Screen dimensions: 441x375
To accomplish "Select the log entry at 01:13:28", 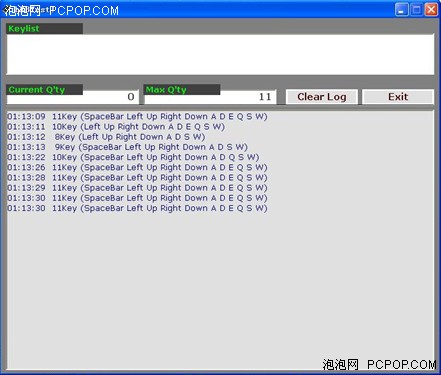I will (x=137, y=178).
